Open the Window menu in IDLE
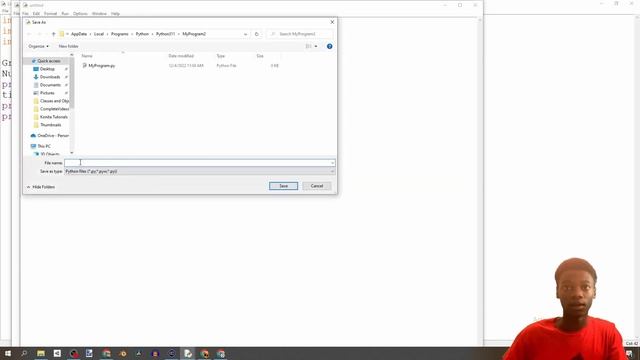 pos(99,13)
